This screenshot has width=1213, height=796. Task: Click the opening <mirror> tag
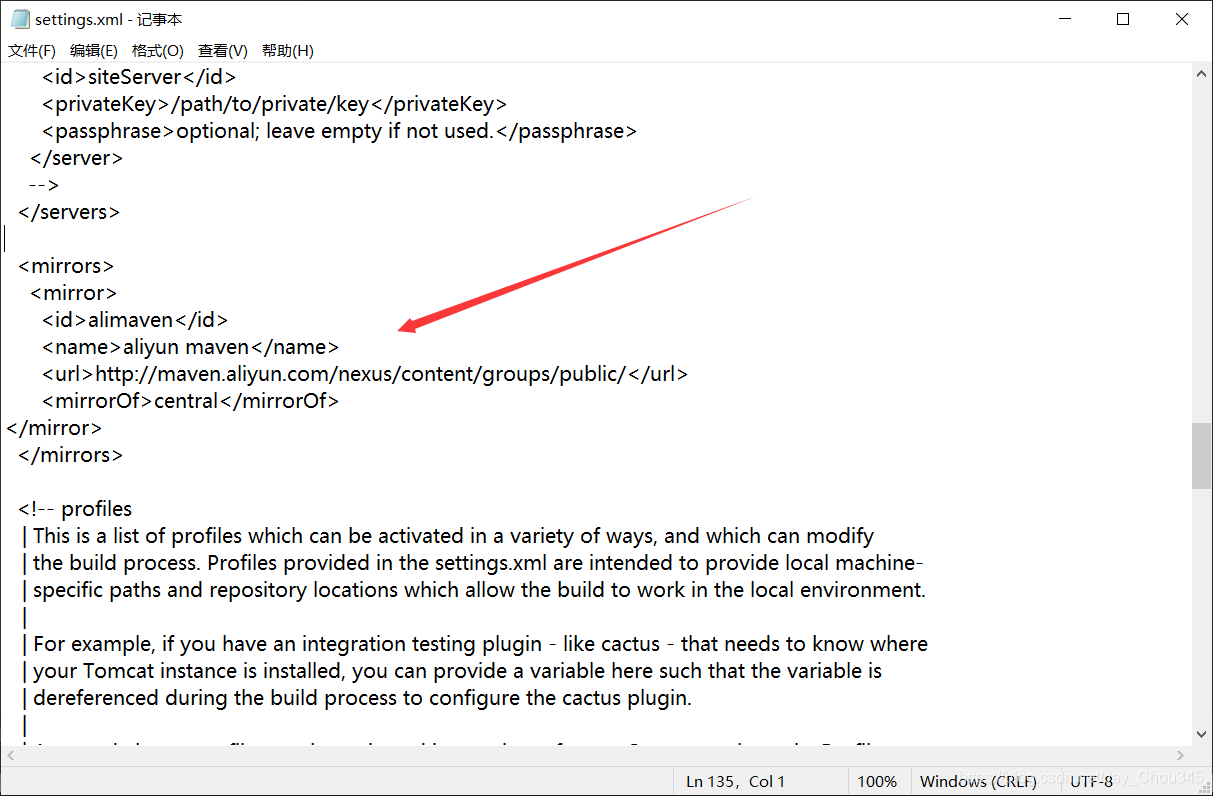pos(74,293)
